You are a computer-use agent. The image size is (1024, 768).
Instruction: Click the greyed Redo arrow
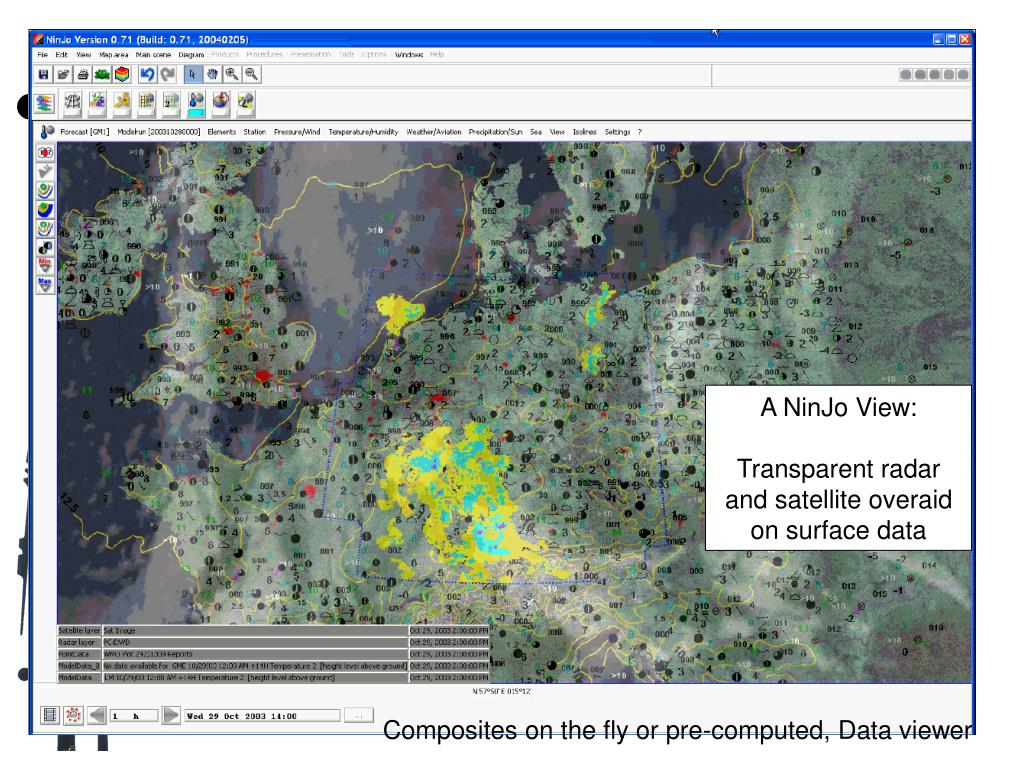[x=168, y=75]
